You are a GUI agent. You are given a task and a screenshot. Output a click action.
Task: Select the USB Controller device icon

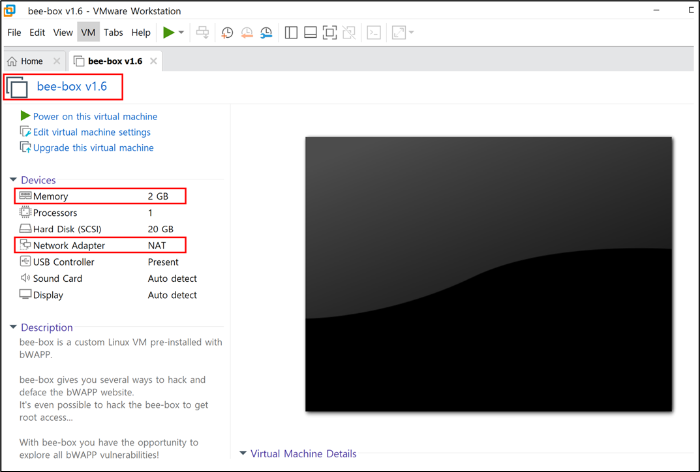click(x=25, y=261)
